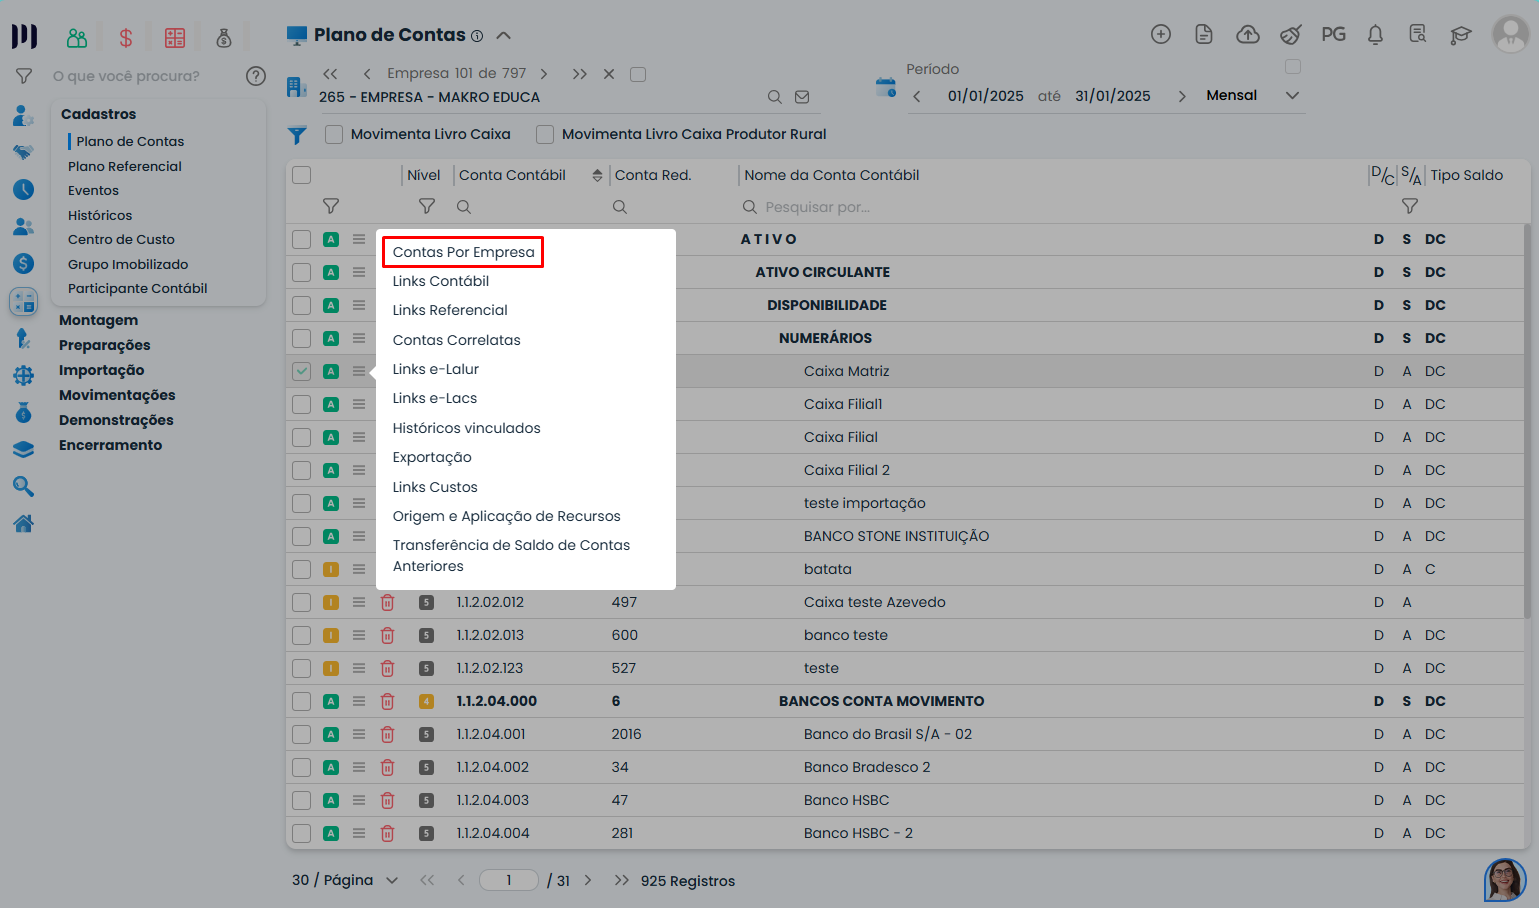The image size is (1539, 908).
Task: Uncheck the Caixa Matriz row checkbox
Action: (301, 371)
